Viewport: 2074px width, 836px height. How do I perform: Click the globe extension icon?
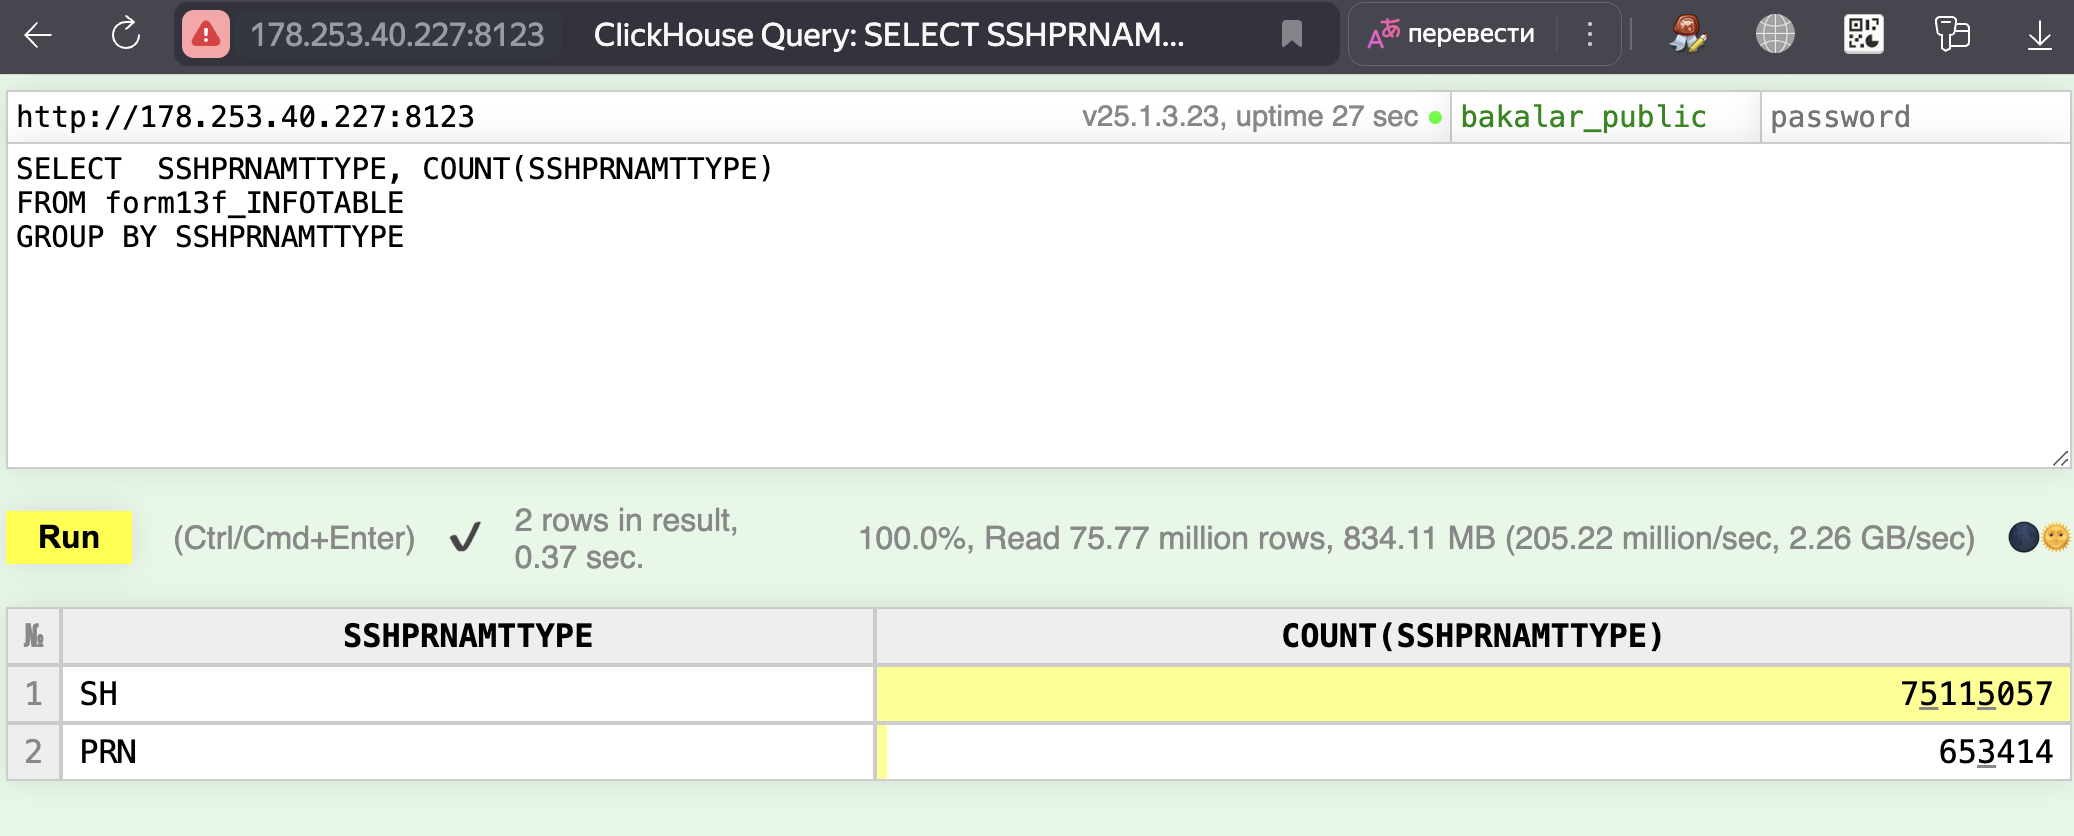(1775, 35)
